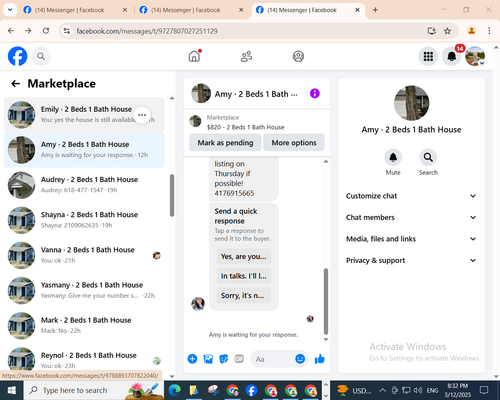Close the third Messenger browser tab
This screenshot has height=400, width=500.
tap(357, 10)
